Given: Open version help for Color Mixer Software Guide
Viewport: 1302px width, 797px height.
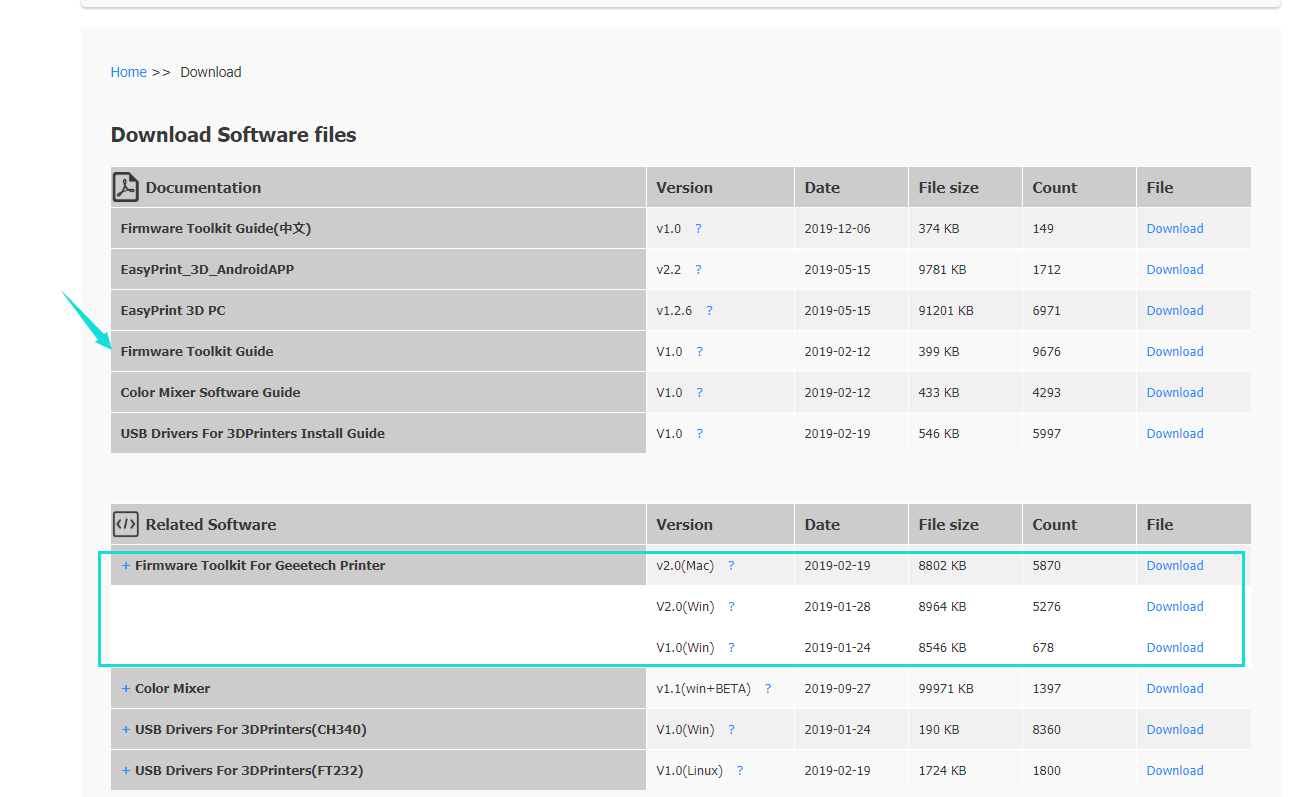Looking at the screenshot, I should pyautogui.click(x=699, y=393).
